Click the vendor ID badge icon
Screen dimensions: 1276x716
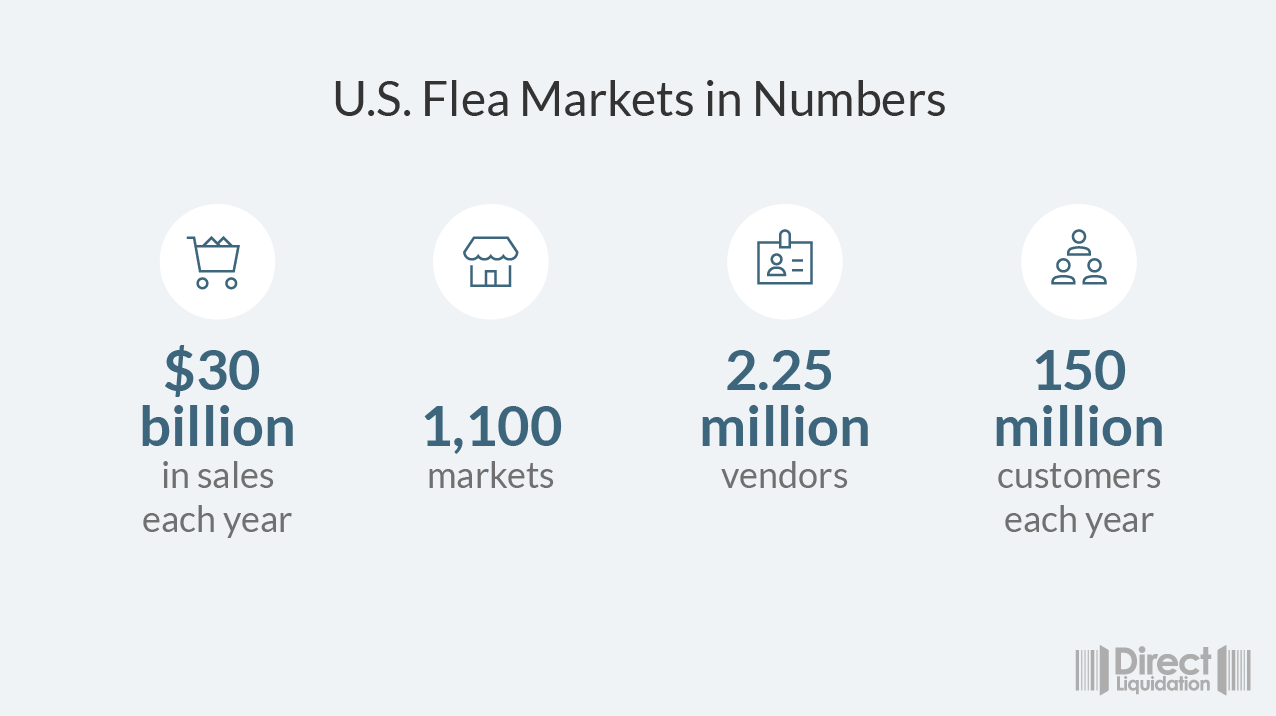(784, 262)
